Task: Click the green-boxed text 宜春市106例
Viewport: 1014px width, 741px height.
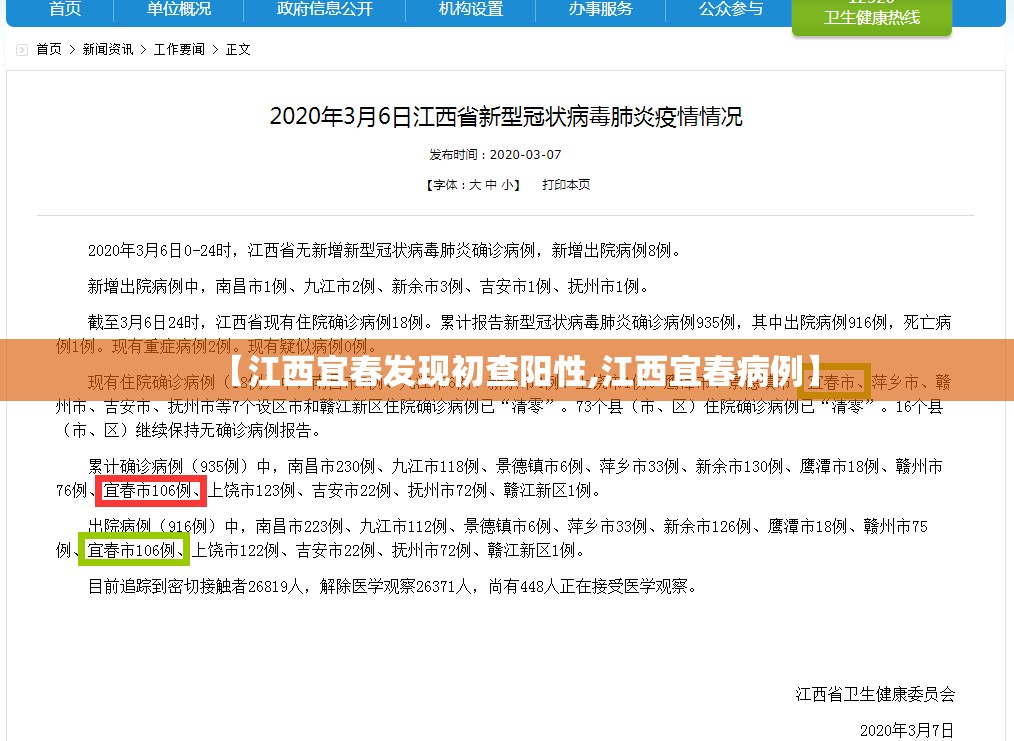Action: pos(134,550)
